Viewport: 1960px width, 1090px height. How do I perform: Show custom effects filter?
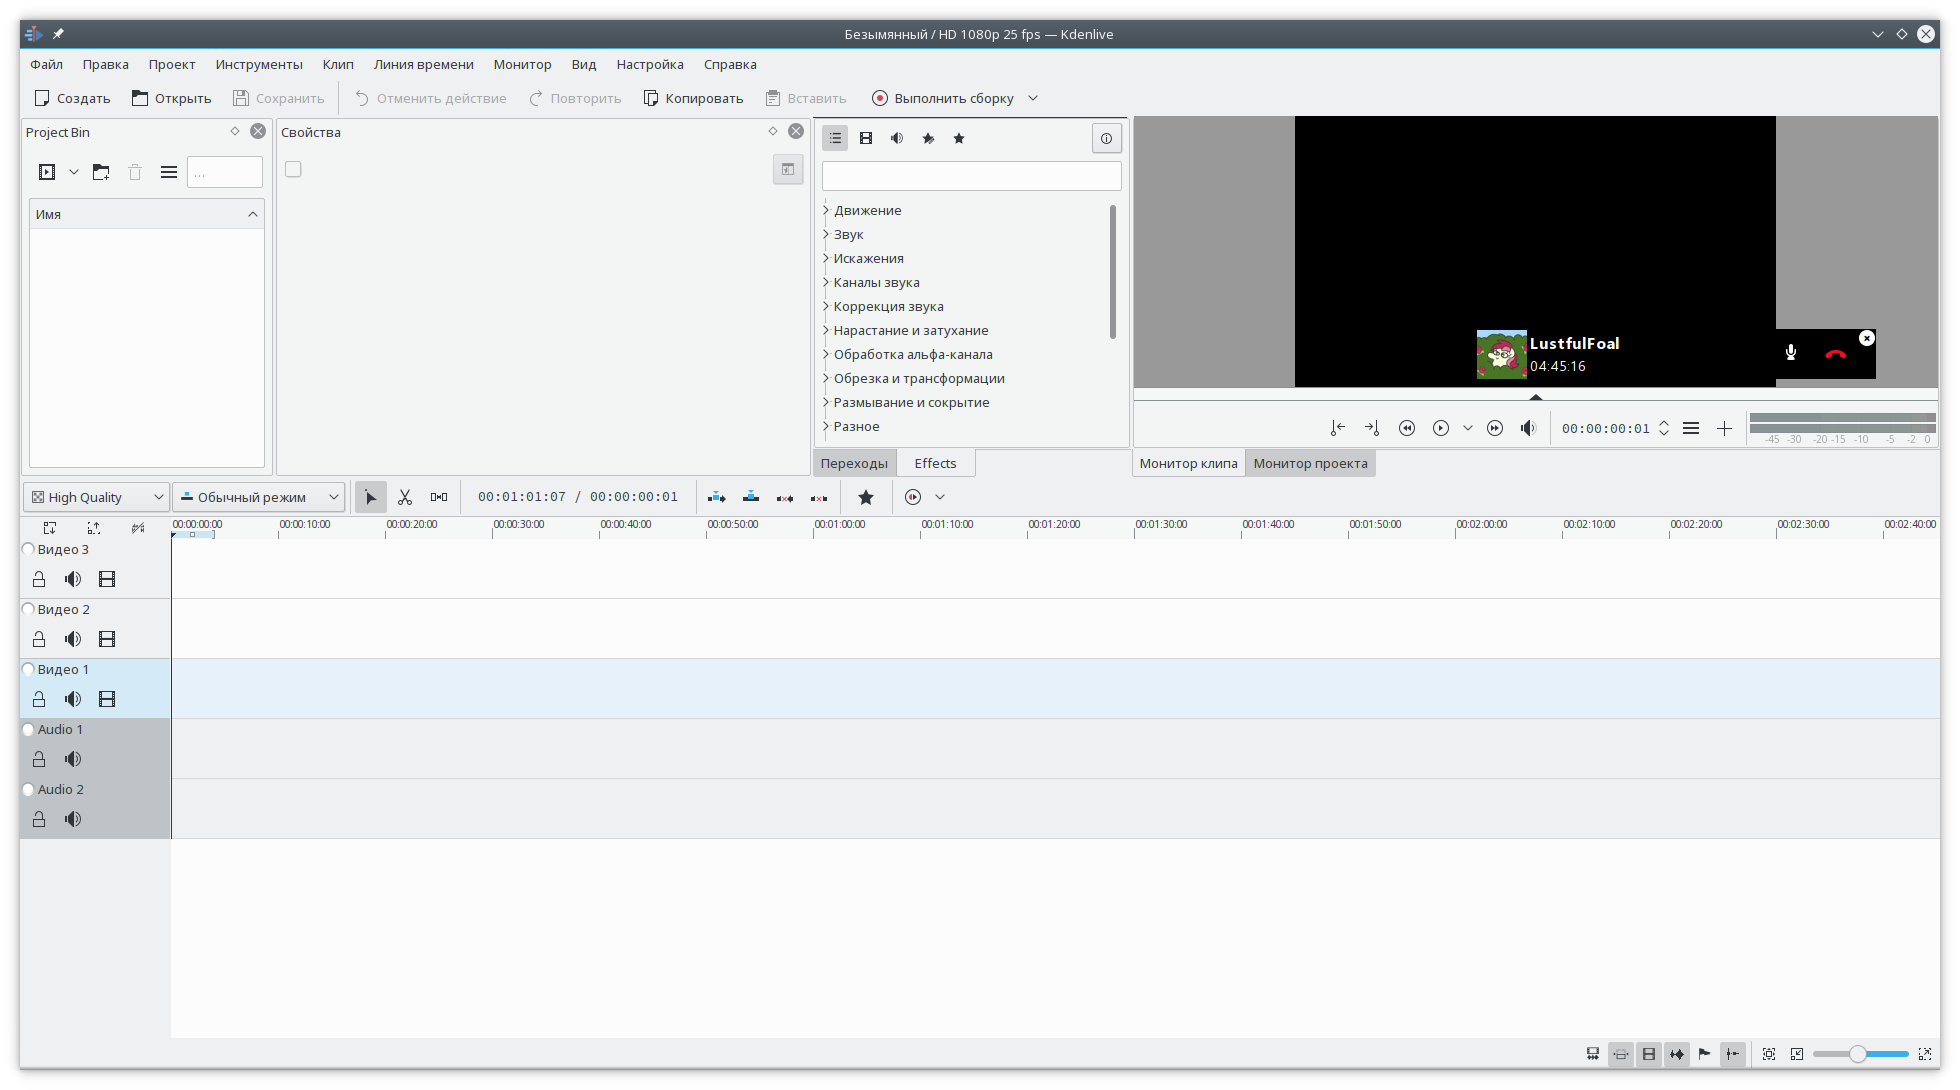coord(928,138)
